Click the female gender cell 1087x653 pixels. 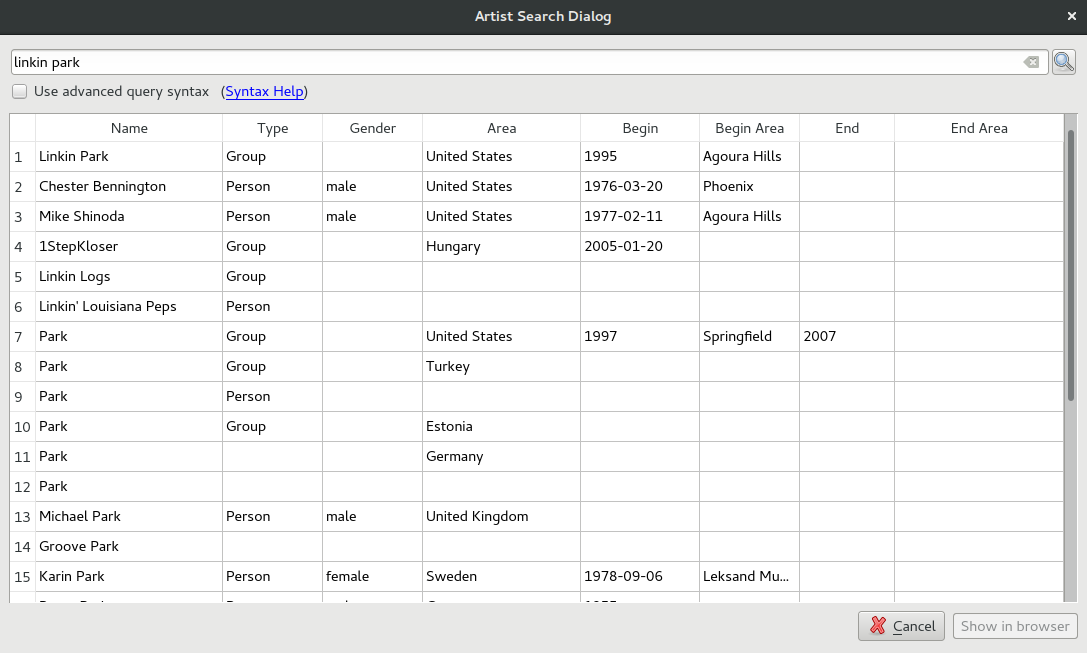pyautogui.click(x=372, y=576)
